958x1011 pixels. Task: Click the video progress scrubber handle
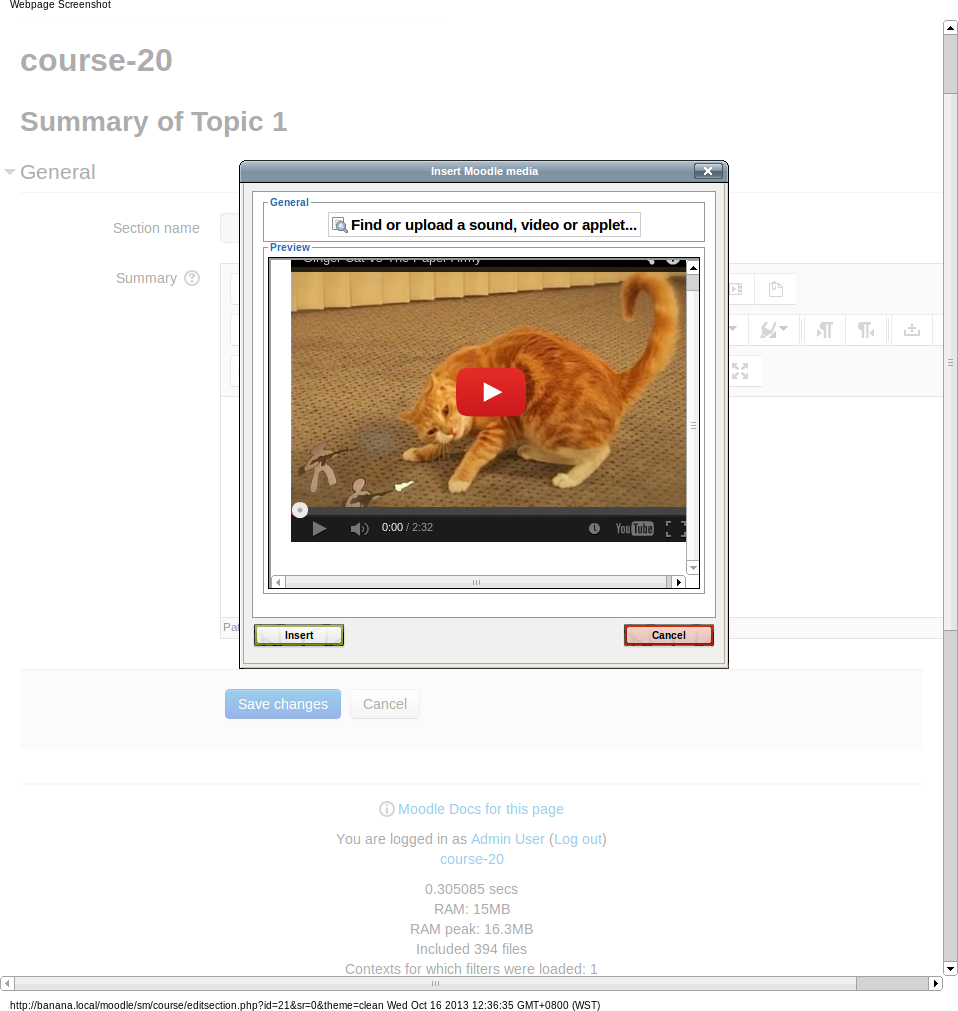tap(300, 510)
